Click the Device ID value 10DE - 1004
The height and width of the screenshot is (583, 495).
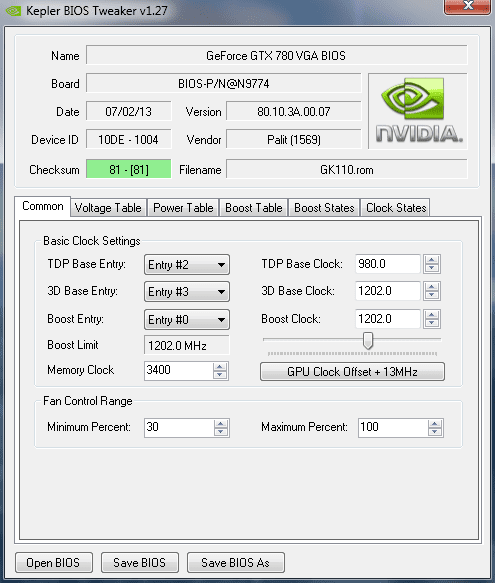tap(129, 139)
